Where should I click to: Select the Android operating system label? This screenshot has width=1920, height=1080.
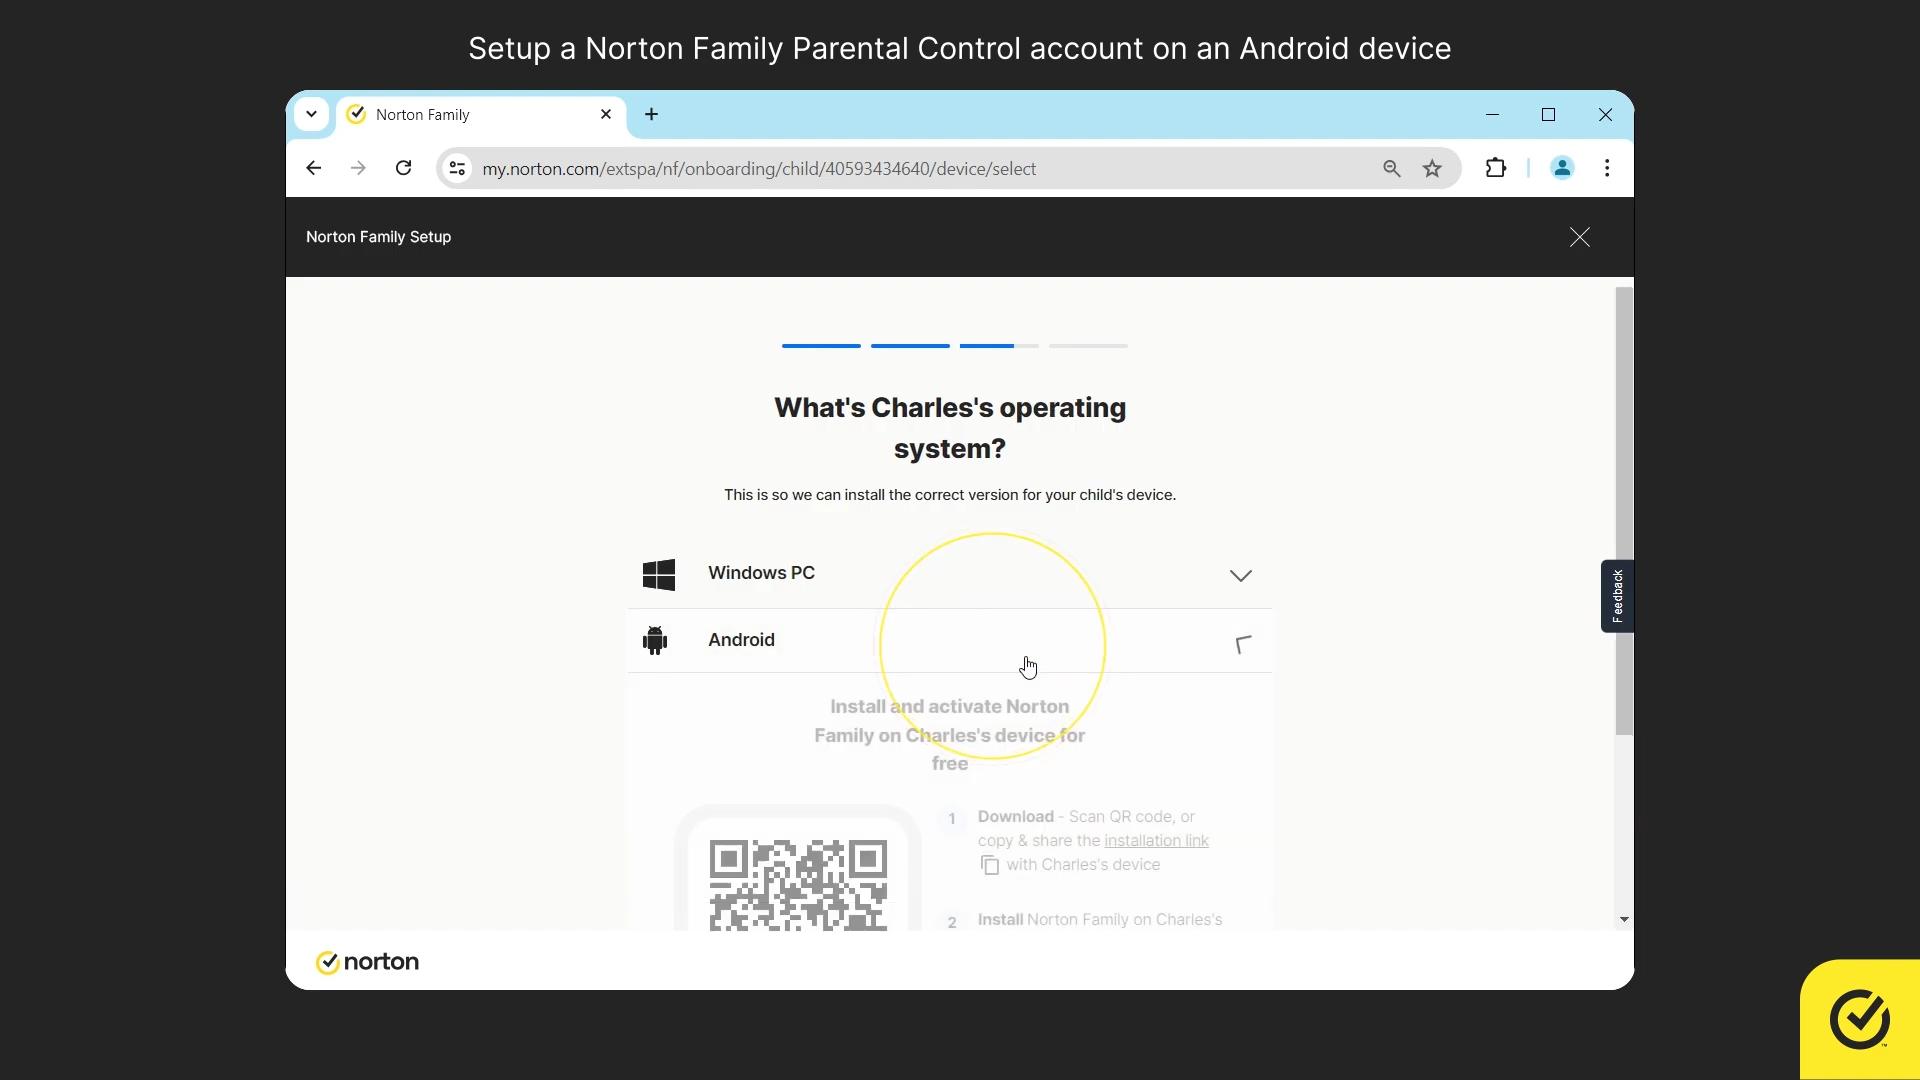(x=741, y=640)
